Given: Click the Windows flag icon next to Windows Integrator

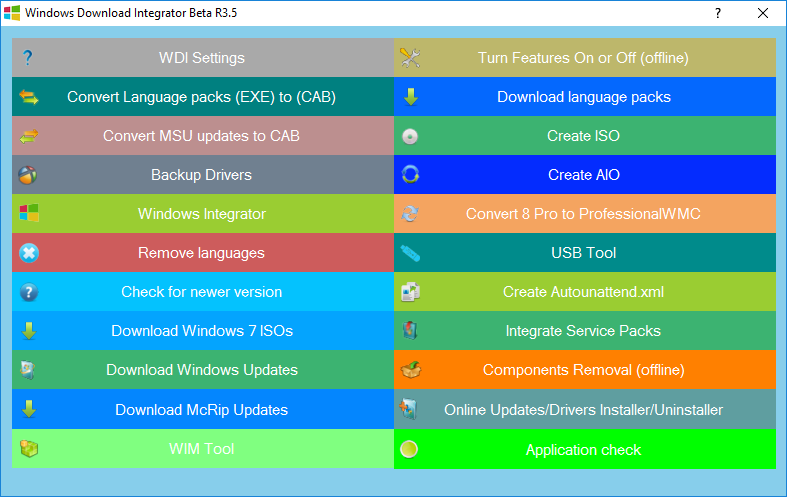Looking at the screenshot, I should (x=29, y=213).
